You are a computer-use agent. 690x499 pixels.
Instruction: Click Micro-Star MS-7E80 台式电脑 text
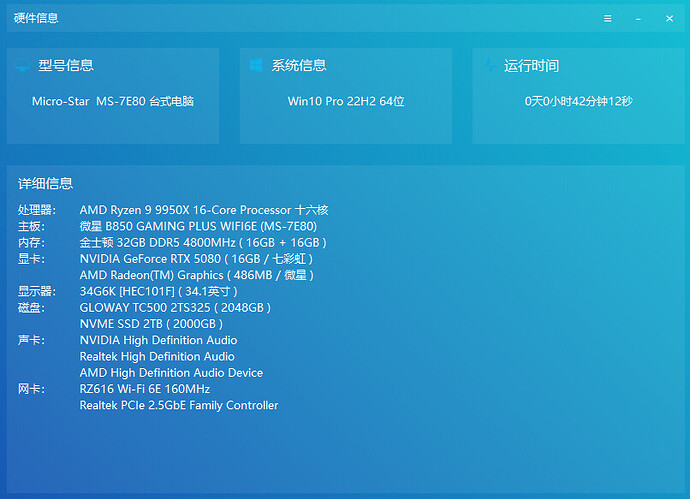click(x=113, y=101)
